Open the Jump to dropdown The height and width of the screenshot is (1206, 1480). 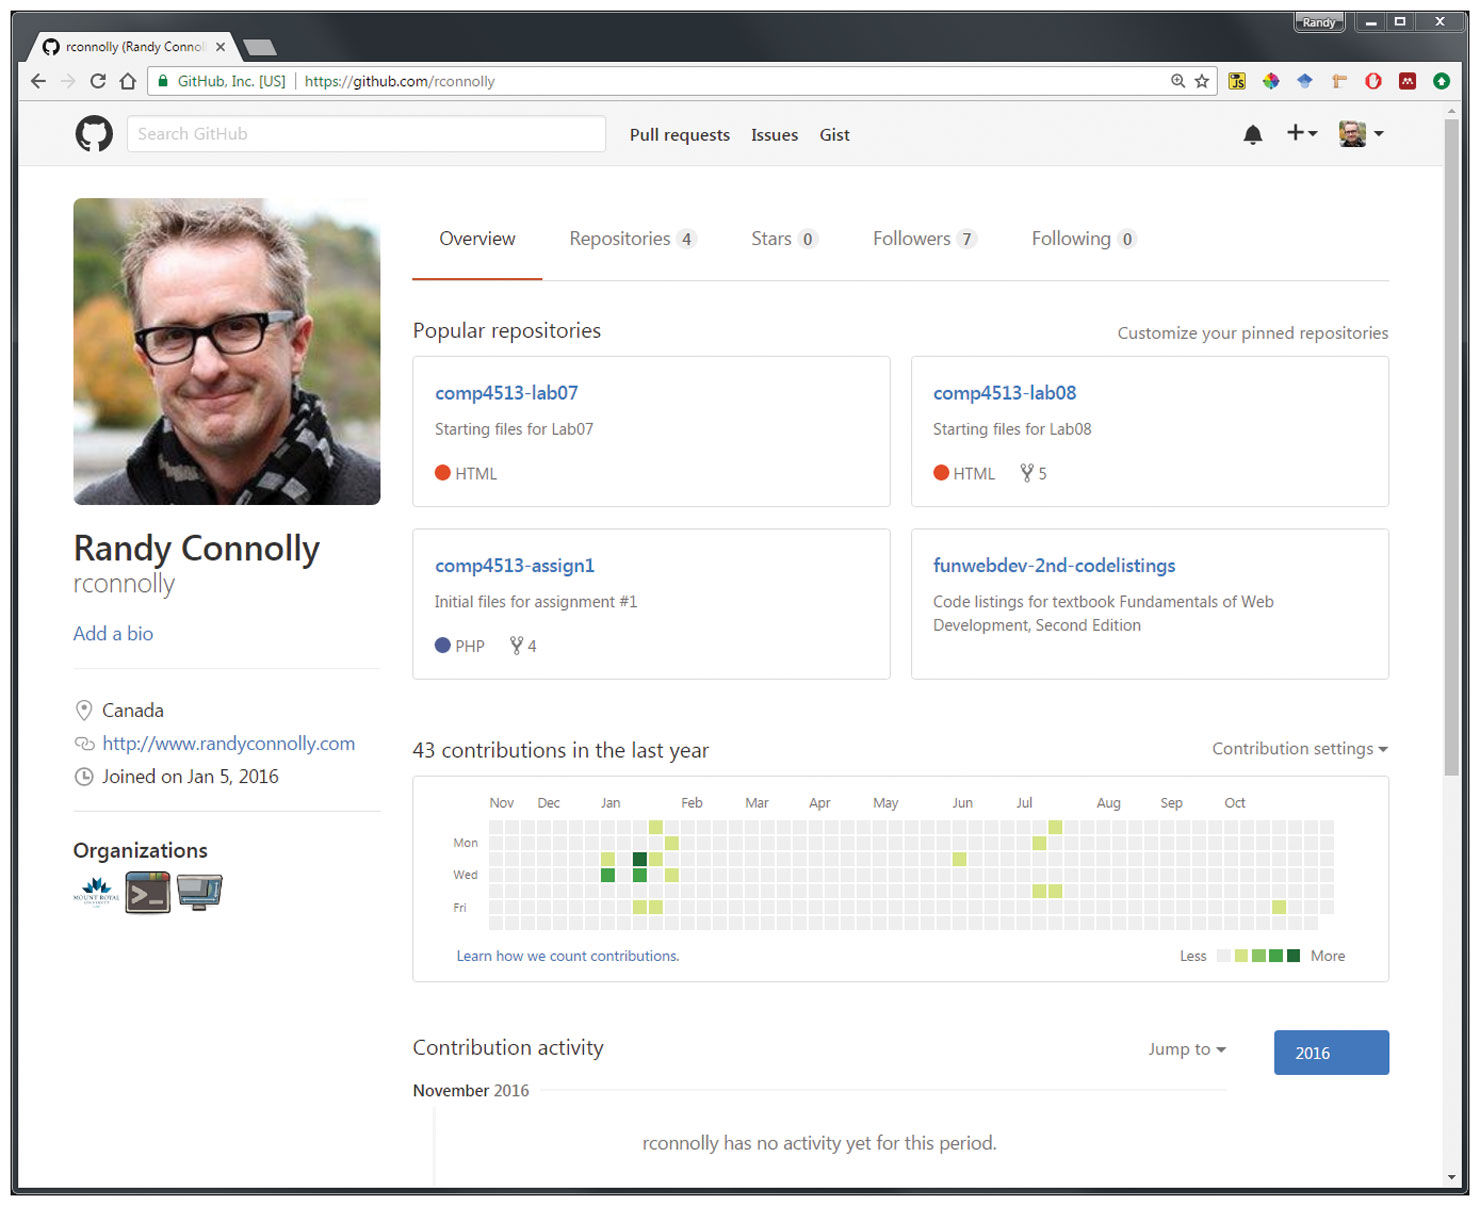[x=1186, y=1049]
